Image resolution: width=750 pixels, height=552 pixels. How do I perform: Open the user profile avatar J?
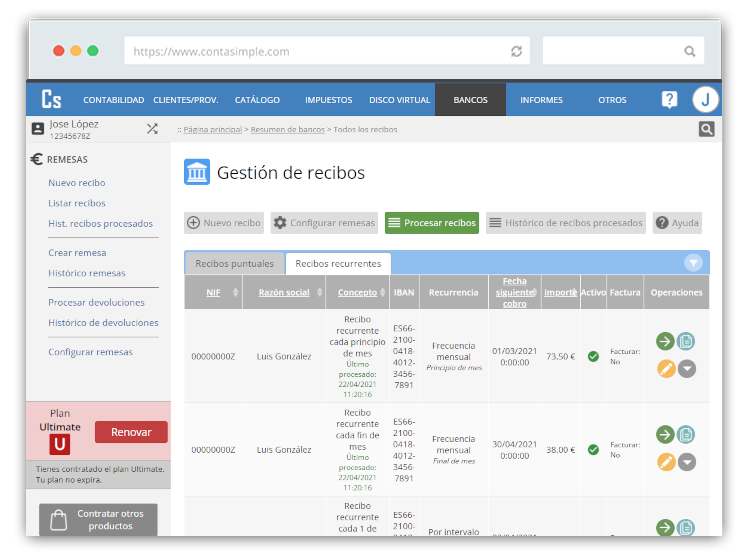706,99
